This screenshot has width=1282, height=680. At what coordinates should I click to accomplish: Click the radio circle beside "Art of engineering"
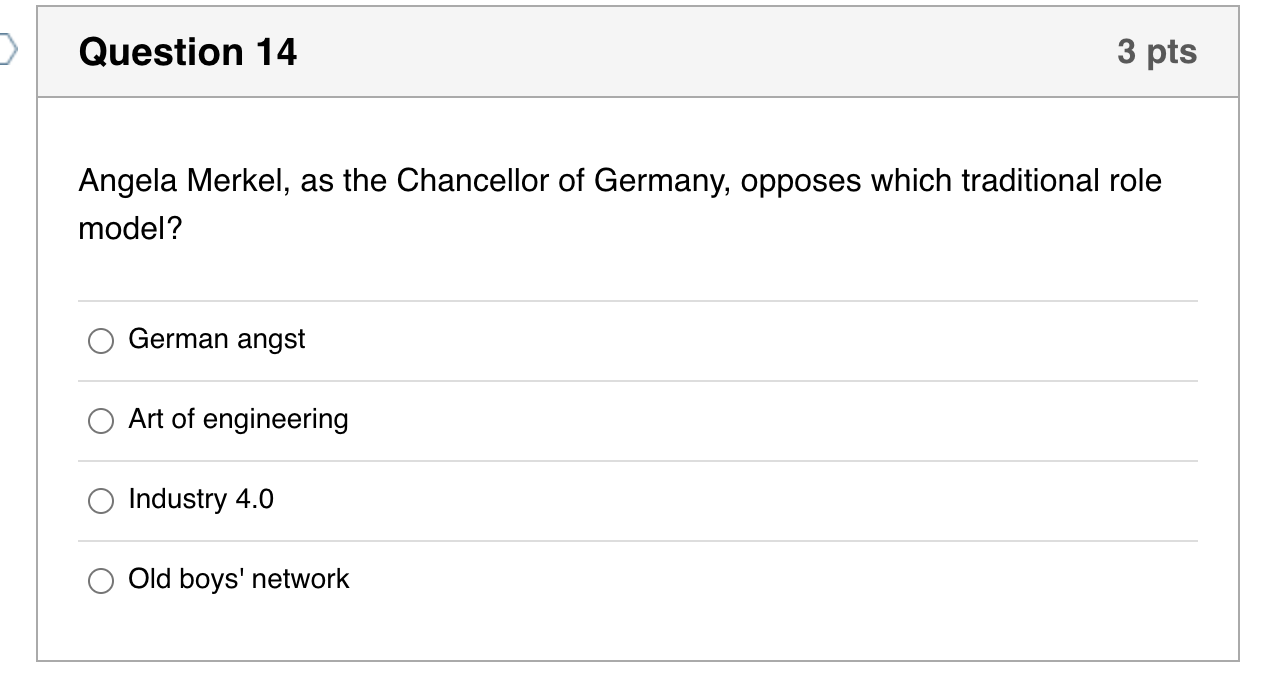pos(101,421)
